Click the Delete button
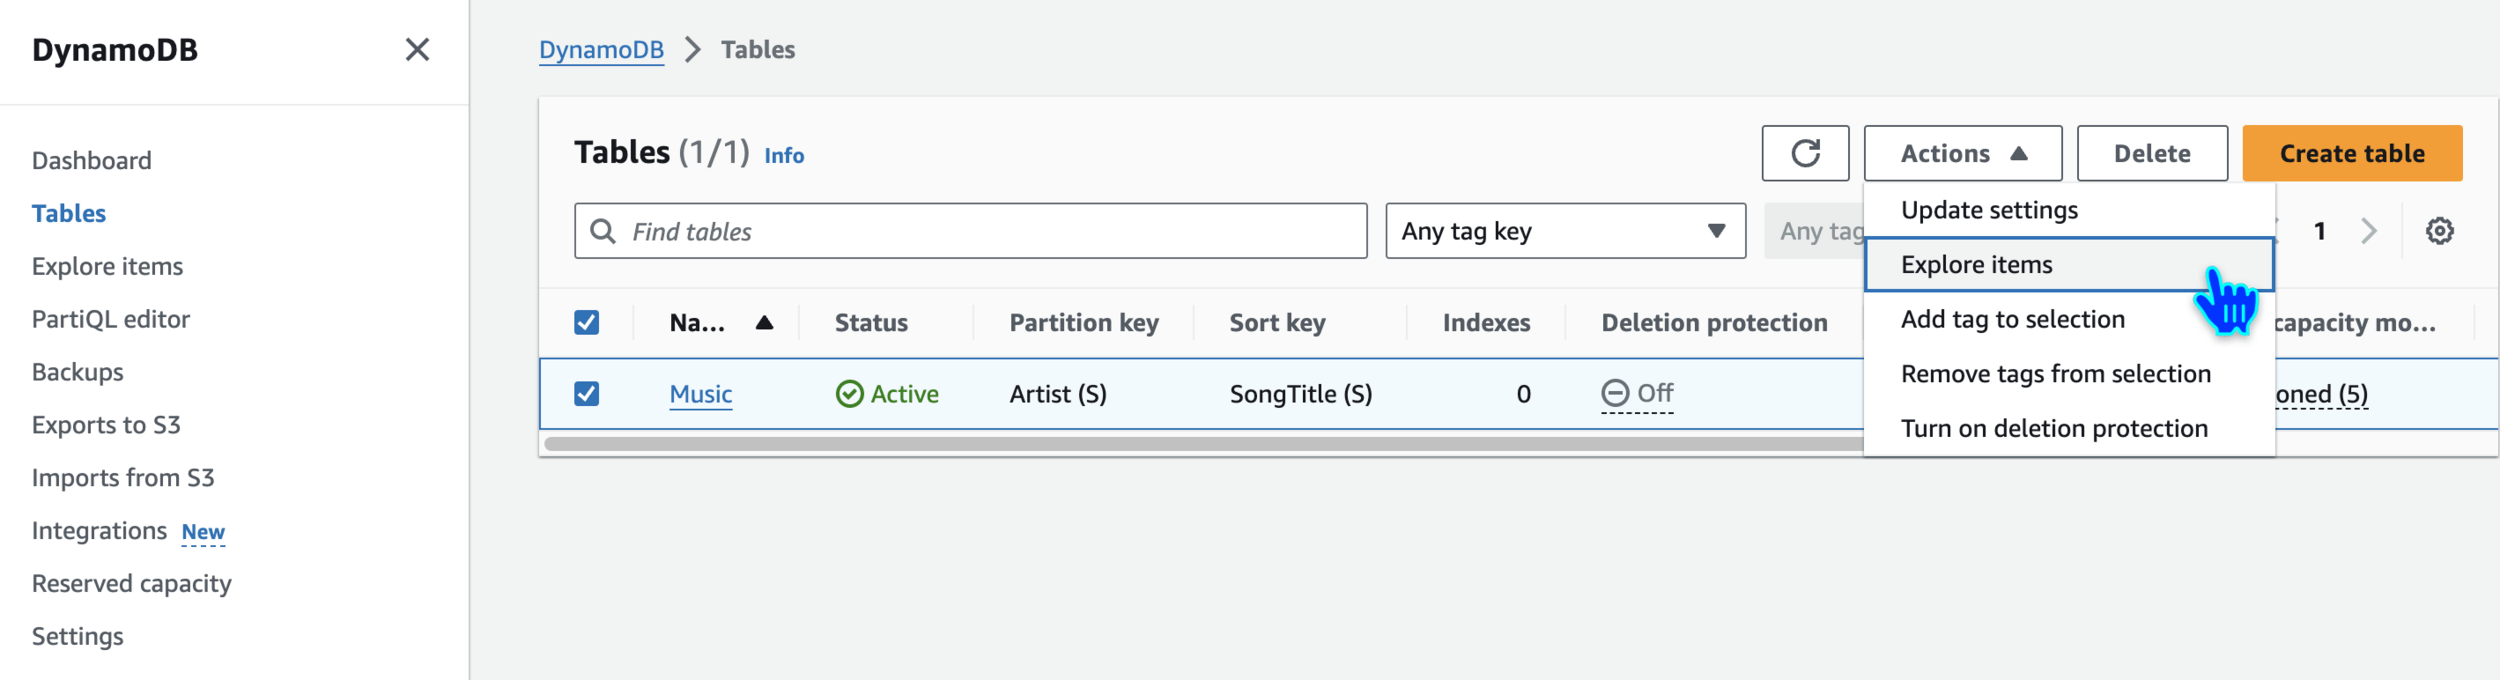The height and width of the screenshot is (680, 2500). point(2151,153)
